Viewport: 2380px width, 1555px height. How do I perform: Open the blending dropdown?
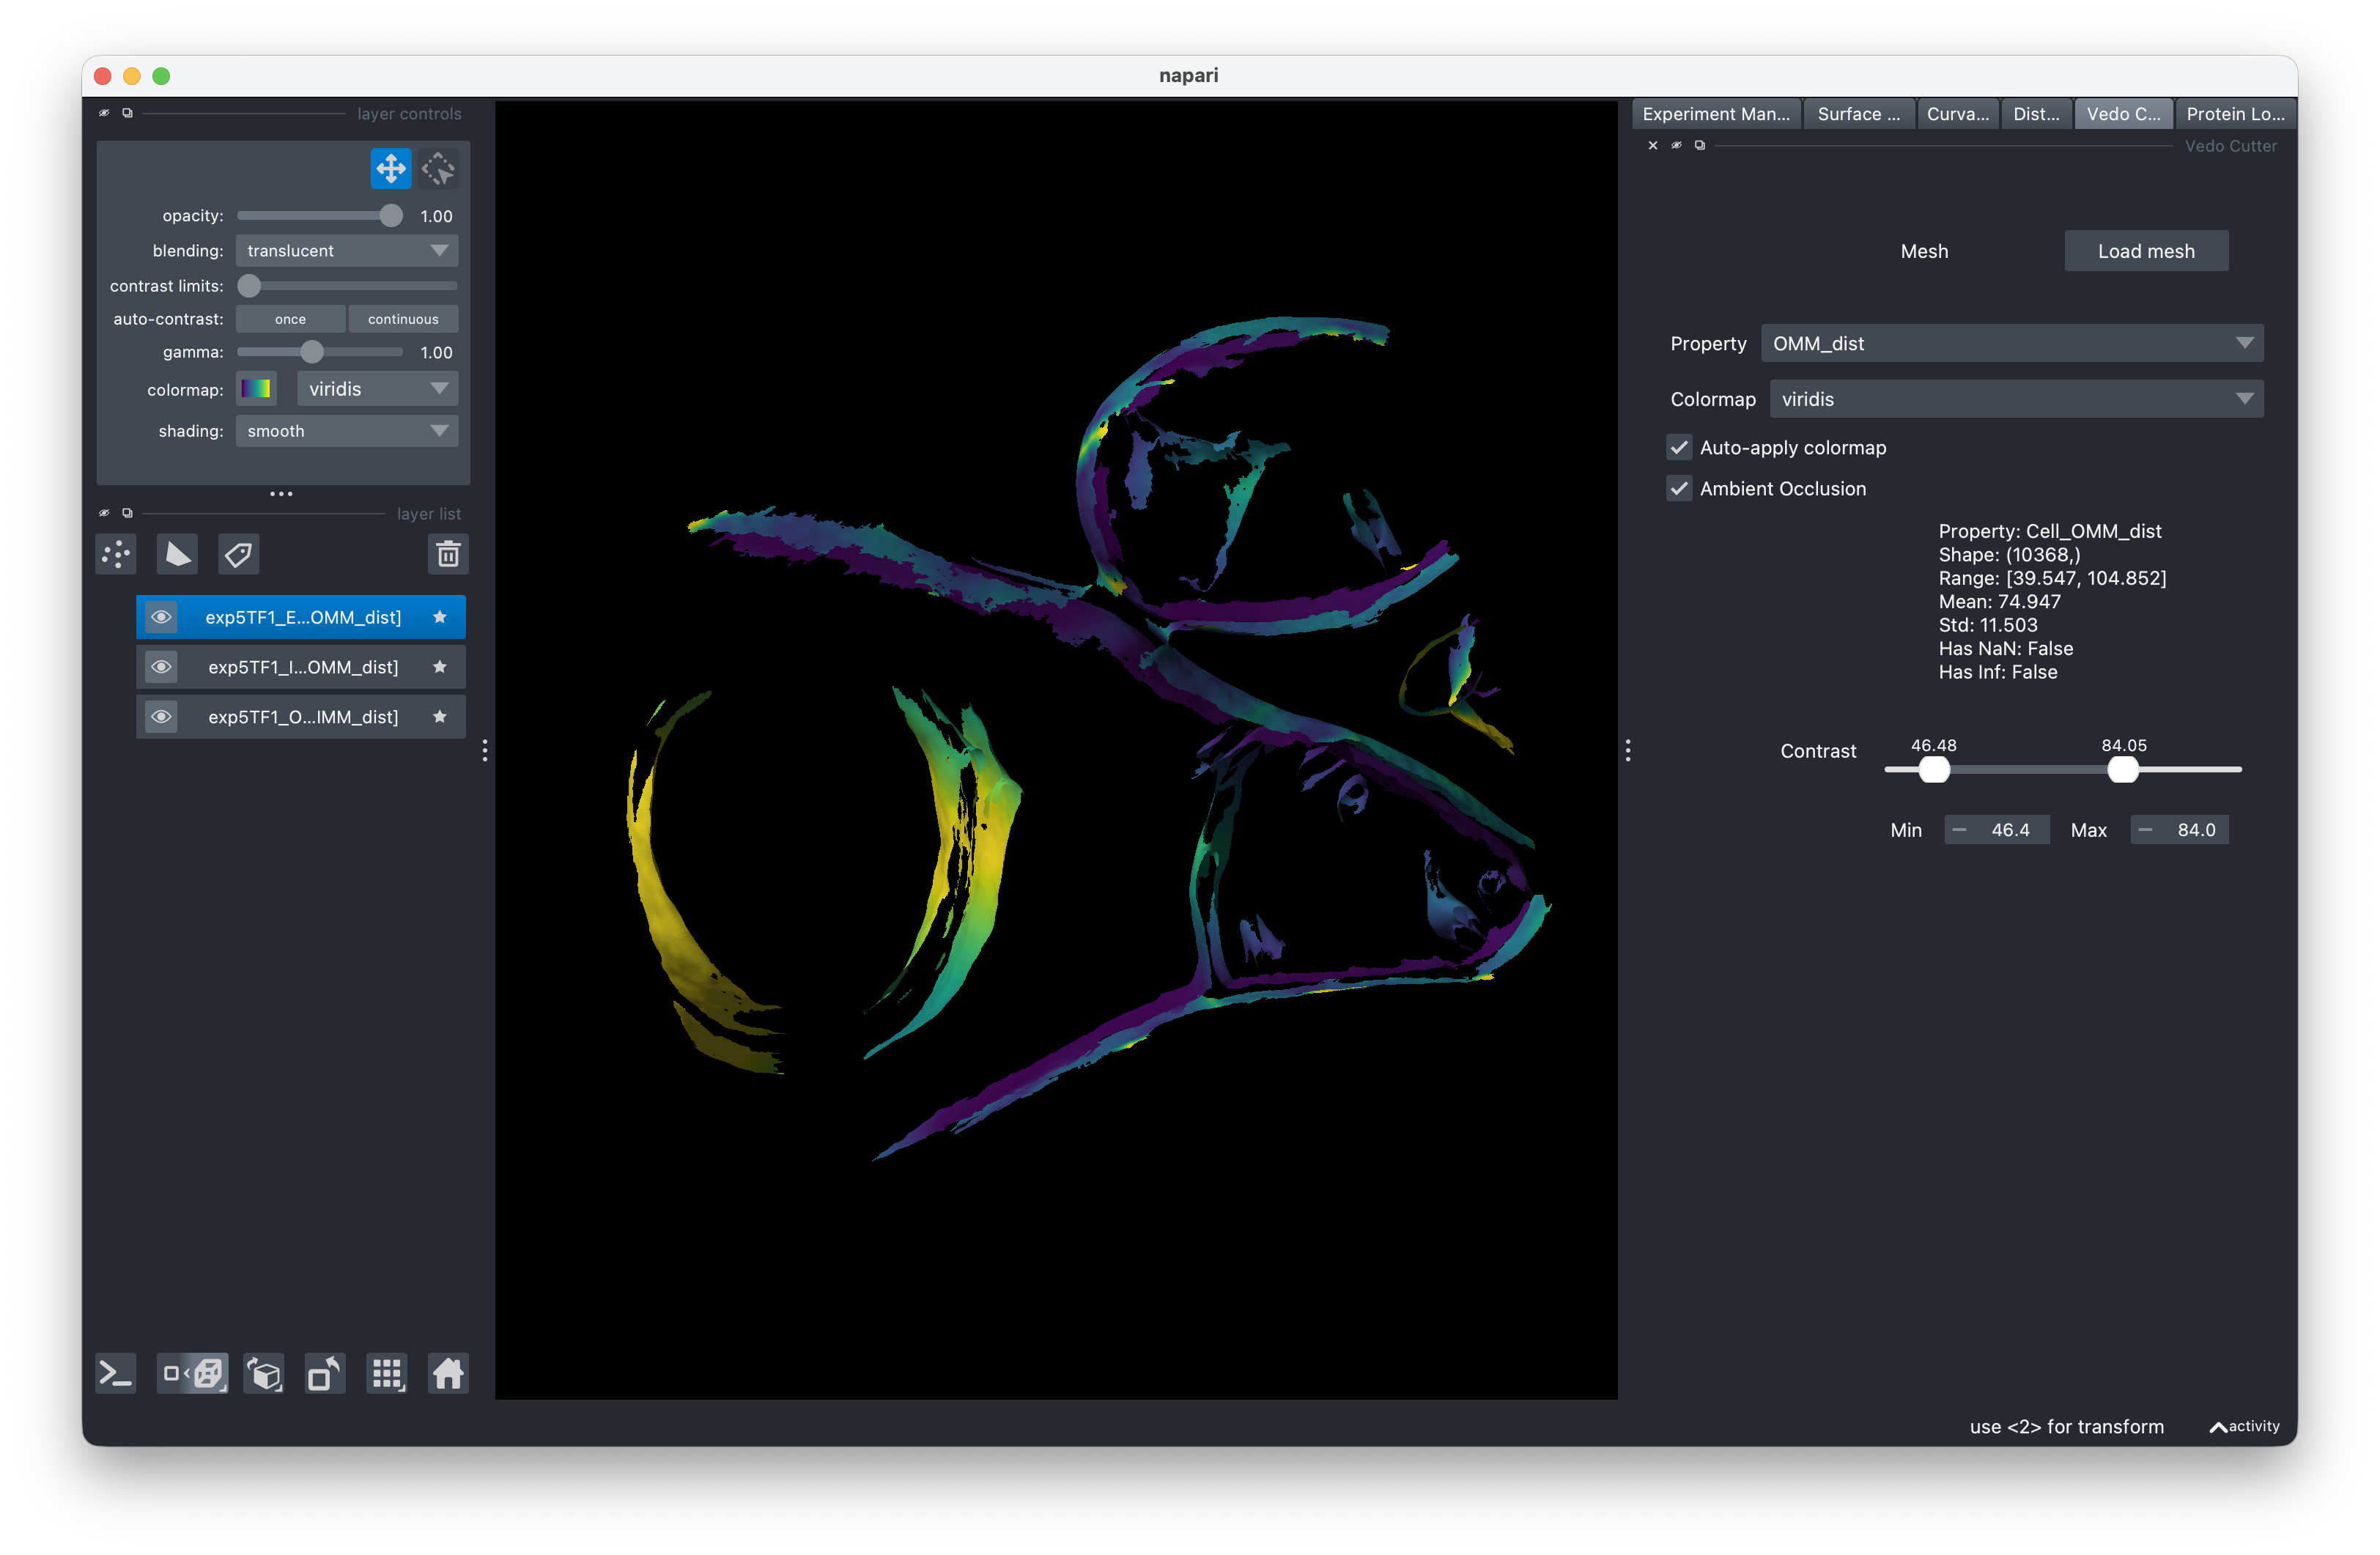[x=347, y=250]
